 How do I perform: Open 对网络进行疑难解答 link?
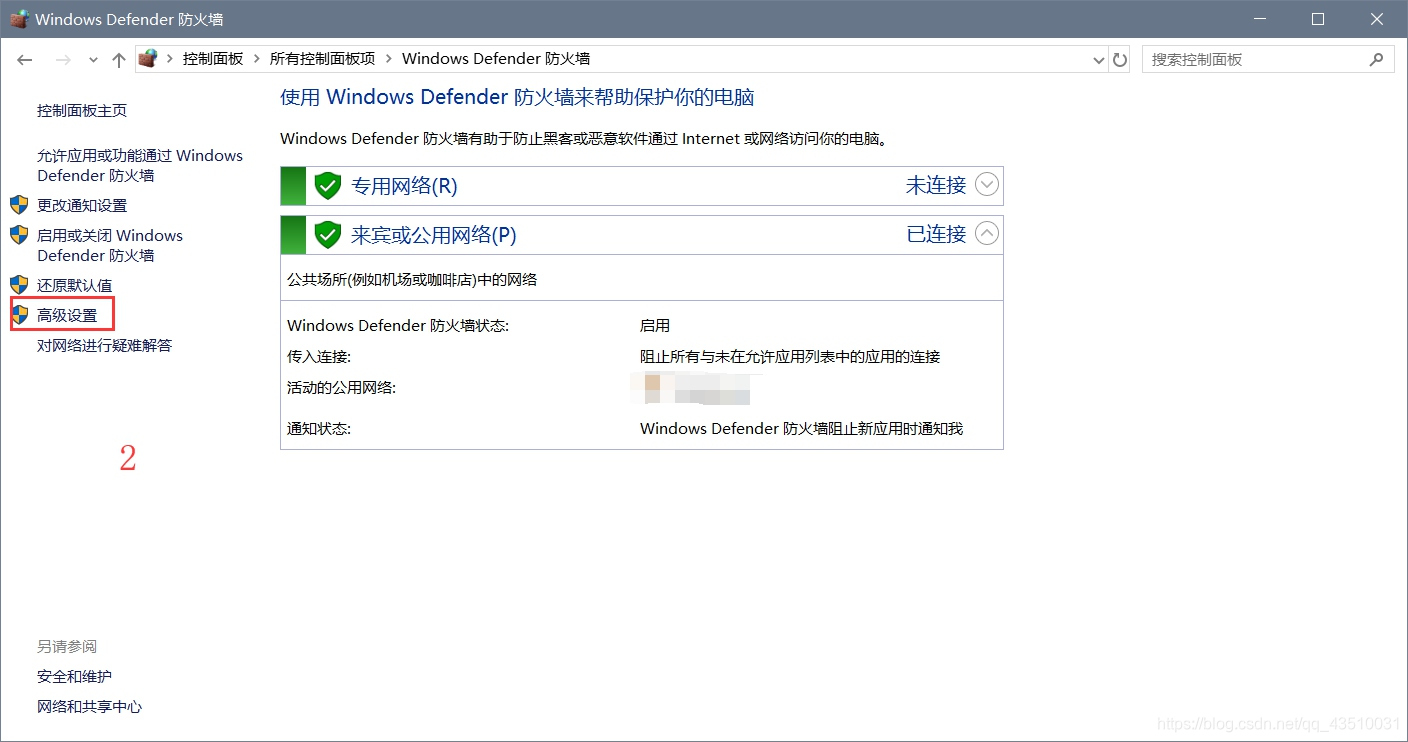coord(104,346)
